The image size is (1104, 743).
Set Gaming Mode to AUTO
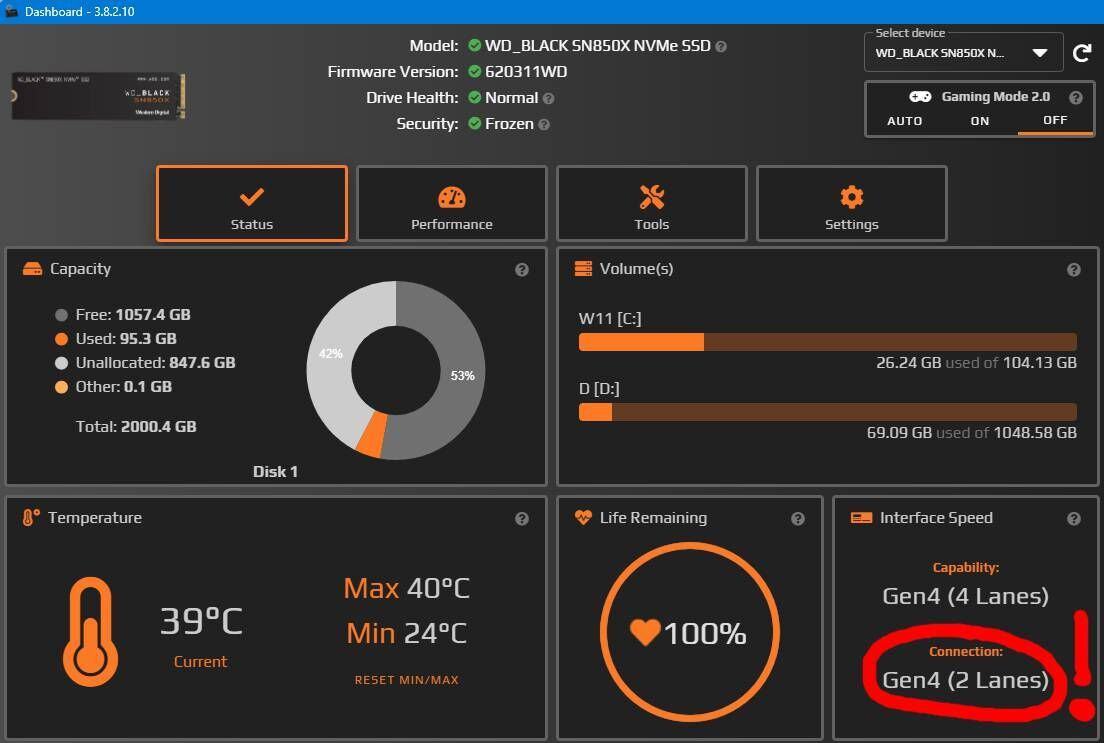(x=905, y=121)
